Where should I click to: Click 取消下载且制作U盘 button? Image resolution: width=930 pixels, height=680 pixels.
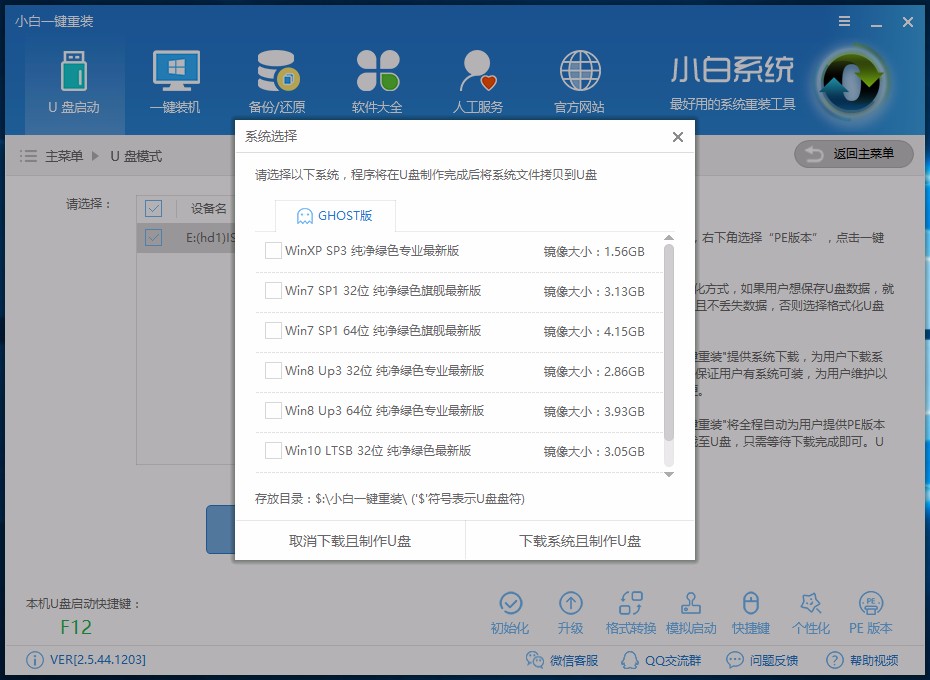tap(349, 539)
